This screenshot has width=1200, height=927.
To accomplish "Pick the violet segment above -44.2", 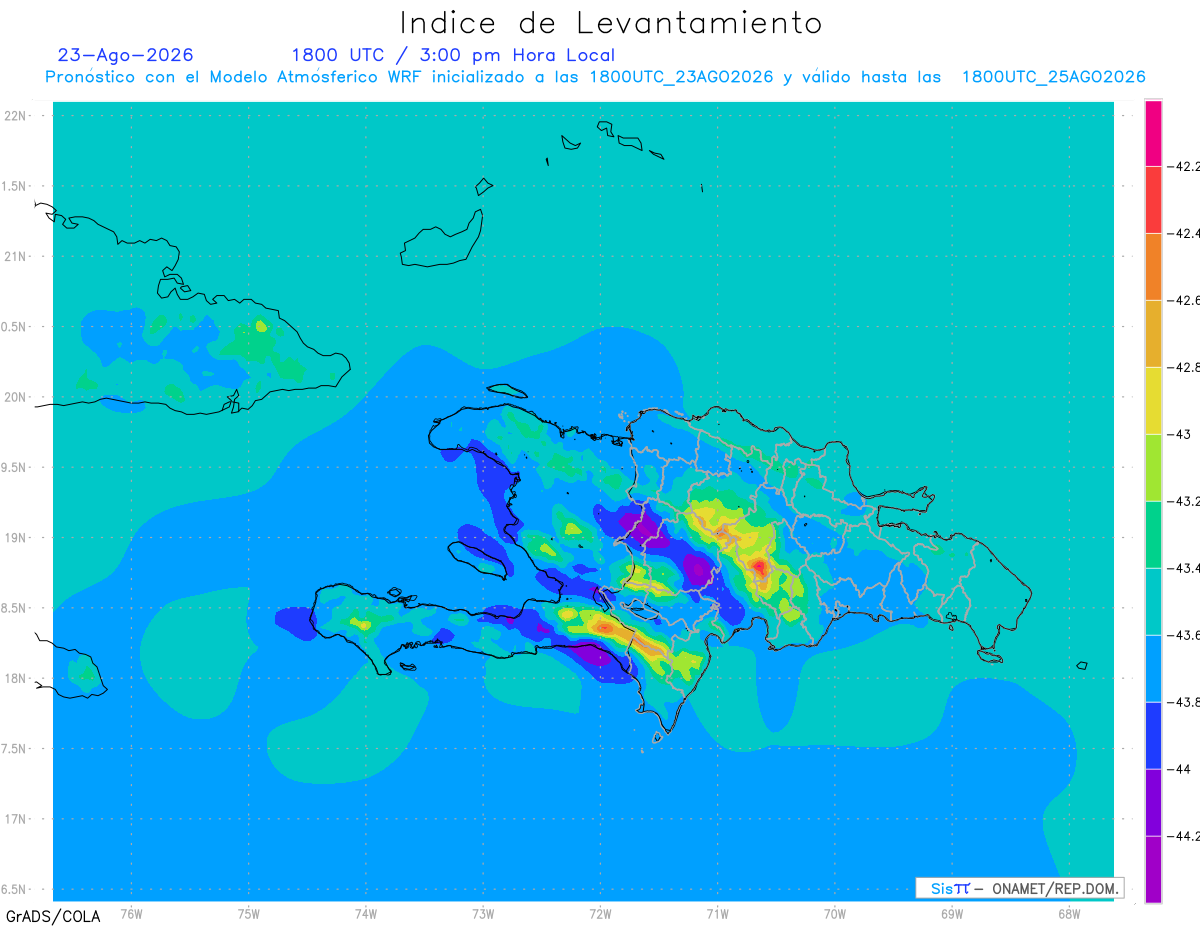I will pos(1153,802).
